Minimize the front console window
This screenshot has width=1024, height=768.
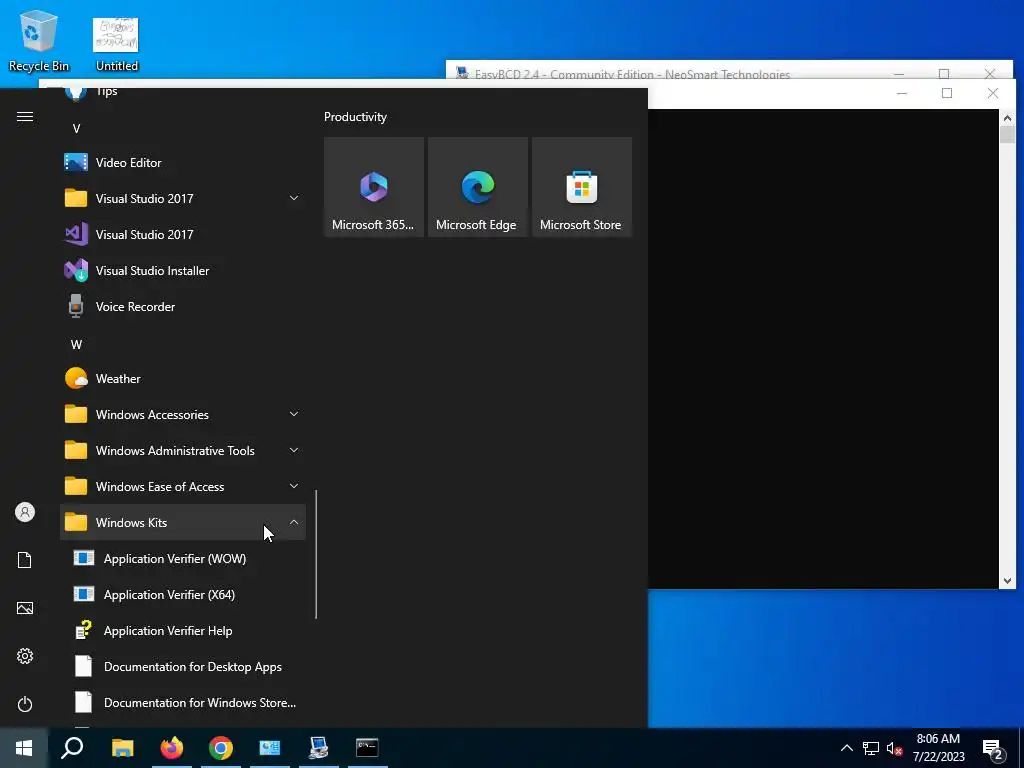pyautogui.click(x=902, y=93)
